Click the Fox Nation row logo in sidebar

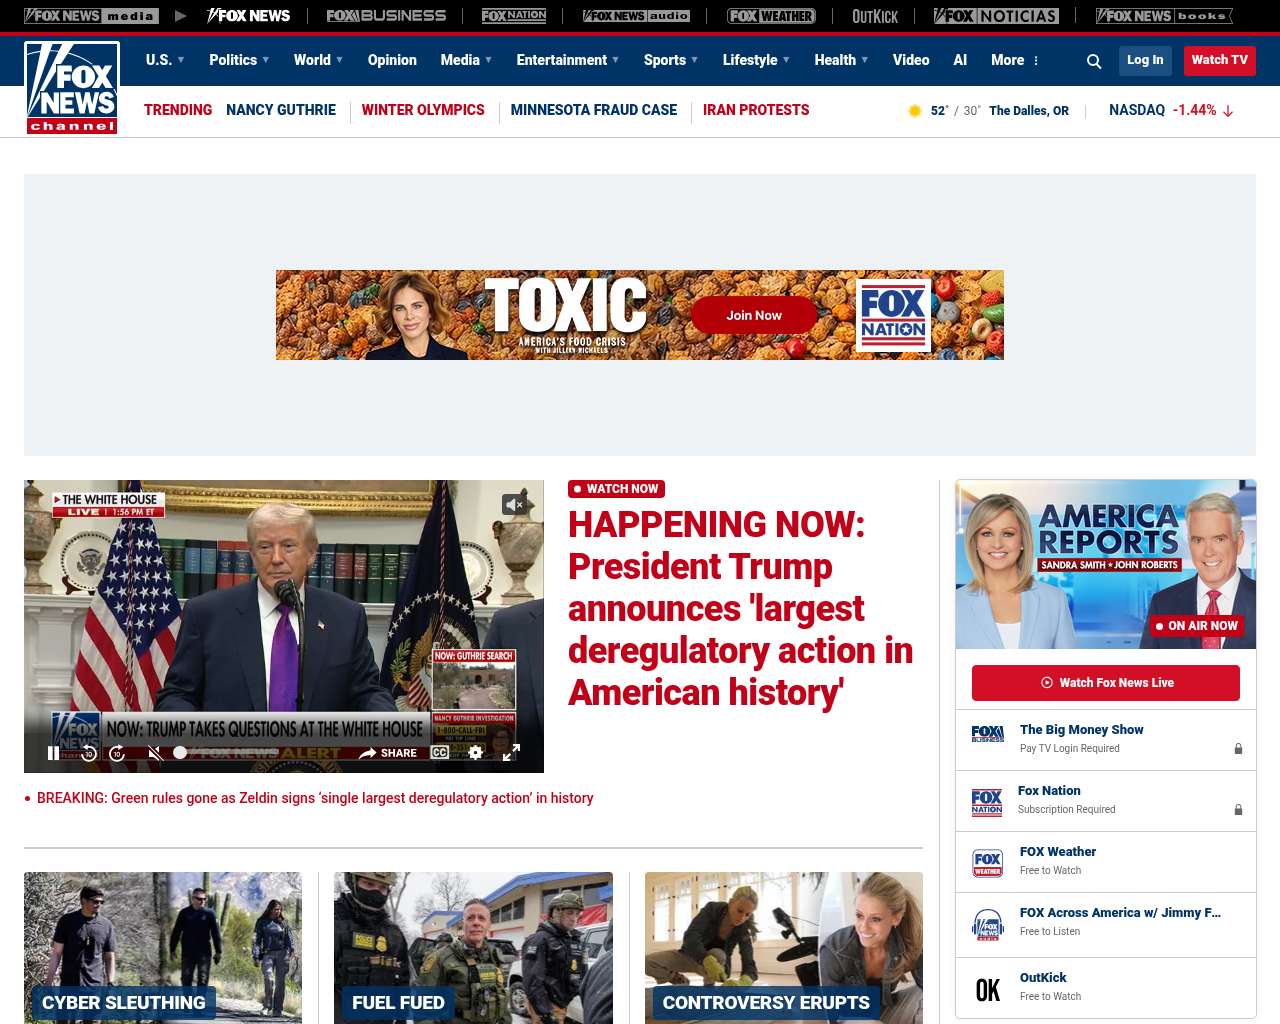tap(987, 801)
